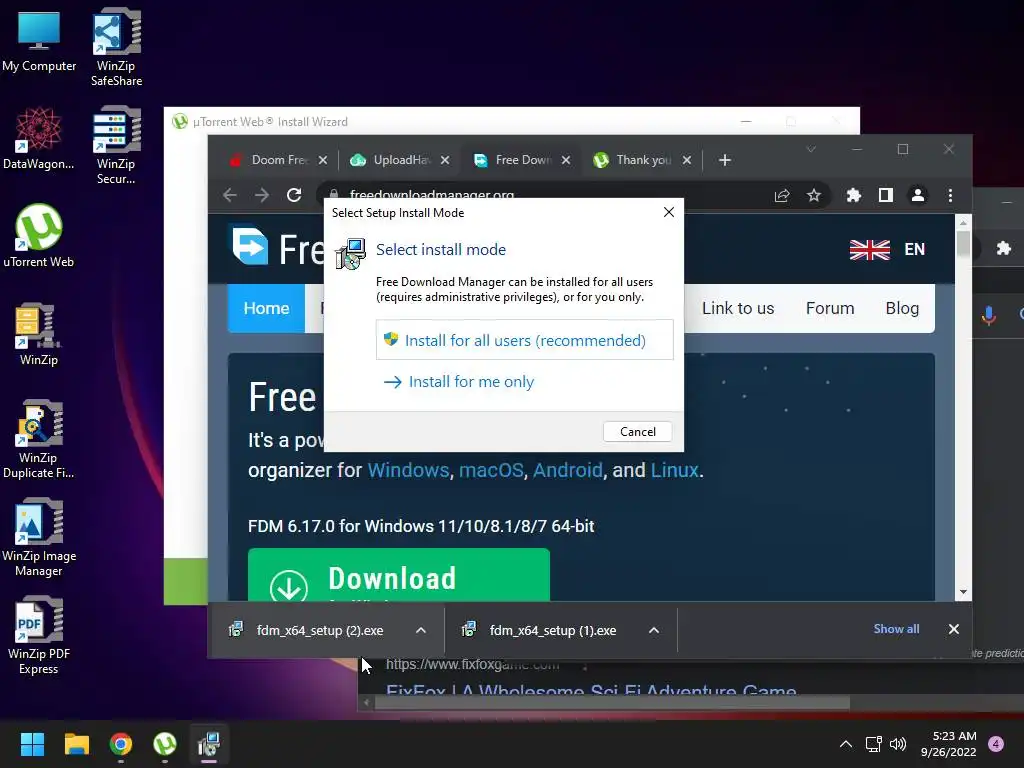The image size is (1024, 768).
Task: Launch the WinZip desktop shortcut
Action: pos(39,334)
